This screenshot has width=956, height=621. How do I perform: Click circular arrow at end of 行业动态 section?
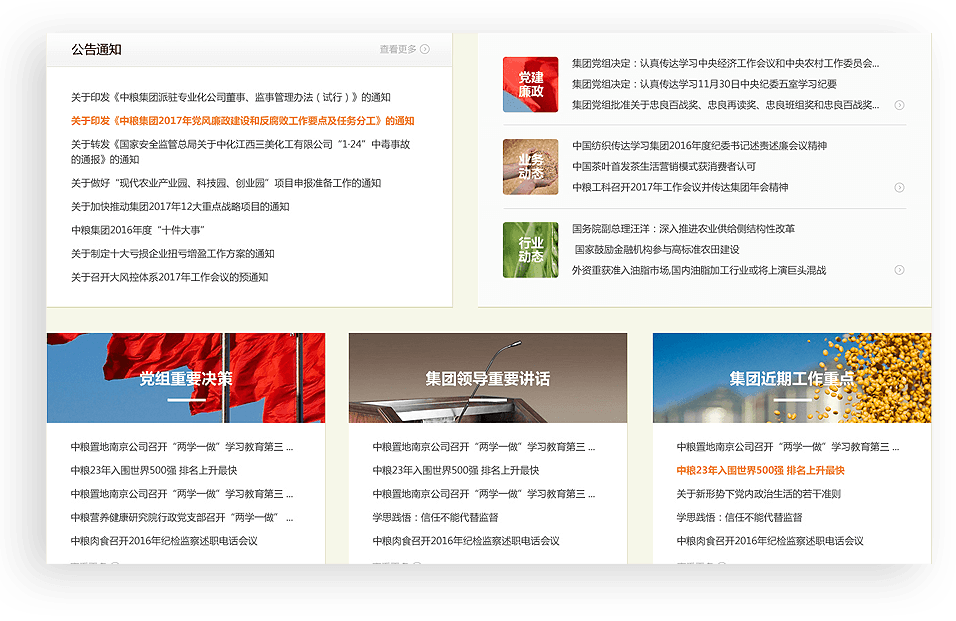point(899,270)
